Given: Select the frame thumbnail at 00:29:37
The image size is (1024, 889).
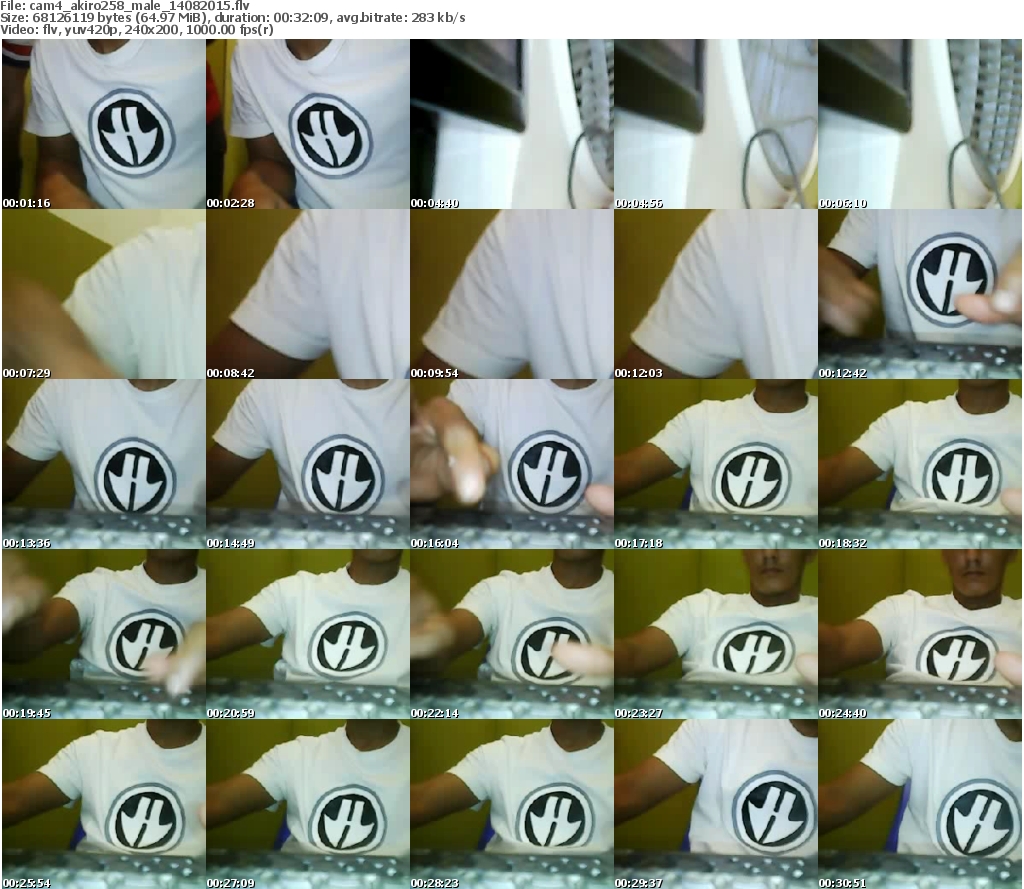Looking at the screenshot, I should click(716, 803).
